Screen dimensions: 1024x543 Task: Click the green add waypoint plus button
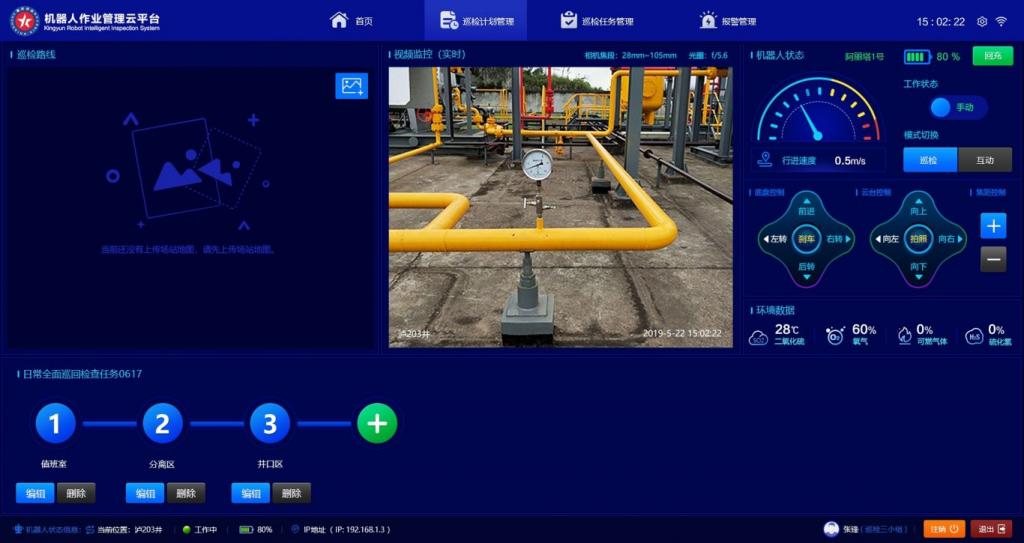tap(377, 424)
